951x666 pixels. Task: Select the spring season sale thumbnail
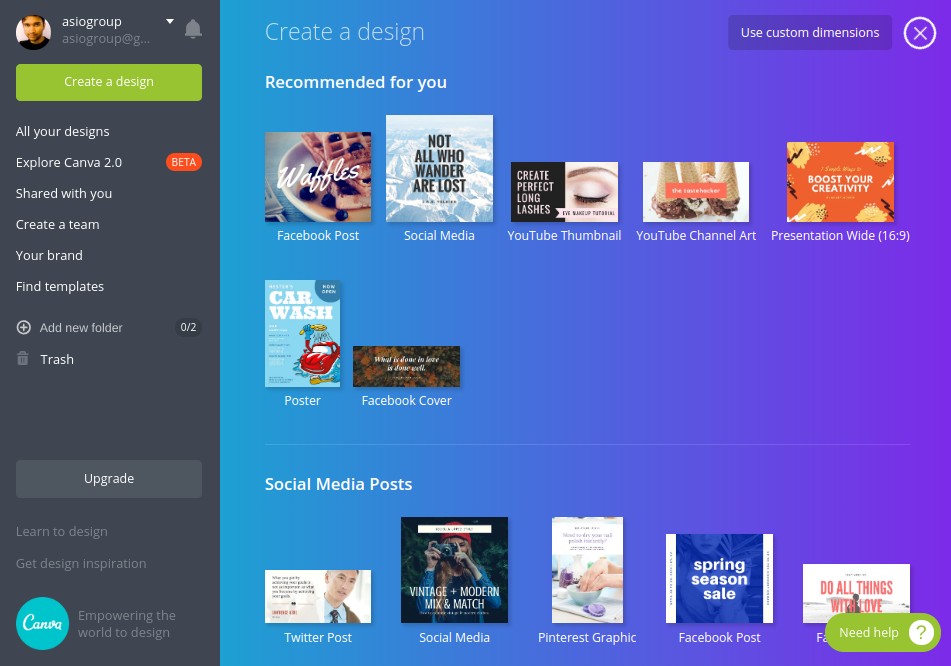[x=719, y=579]
